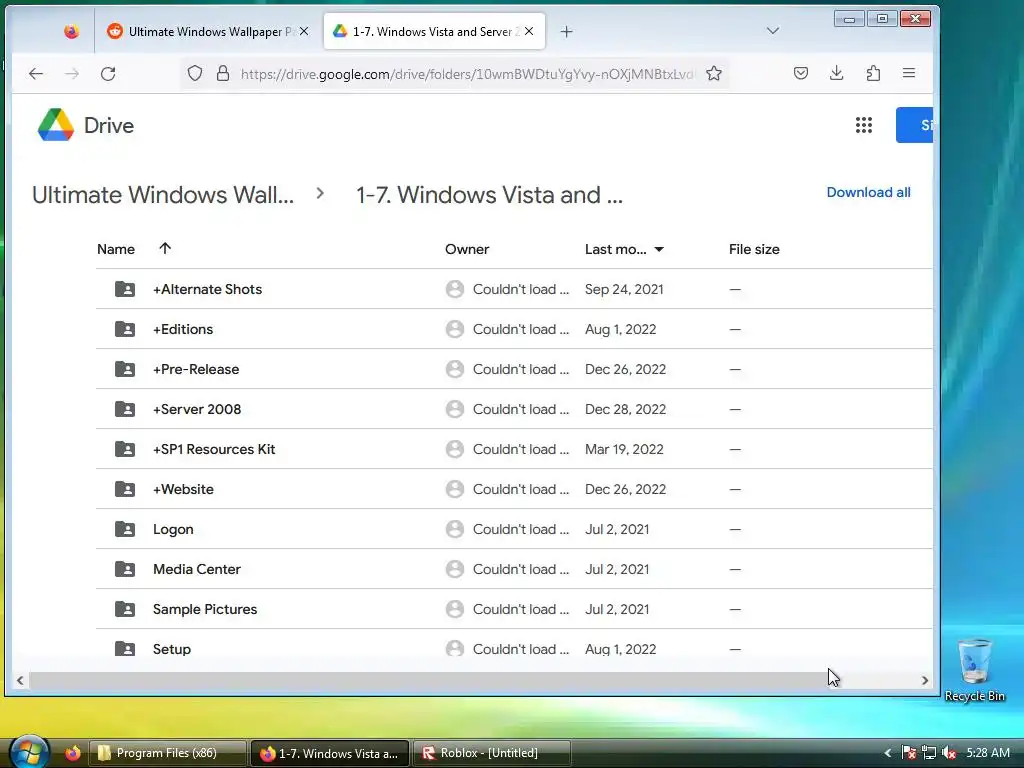1024x768 pixels.
Task: Open the extensions puzzle icon
Action: point(873,73)
